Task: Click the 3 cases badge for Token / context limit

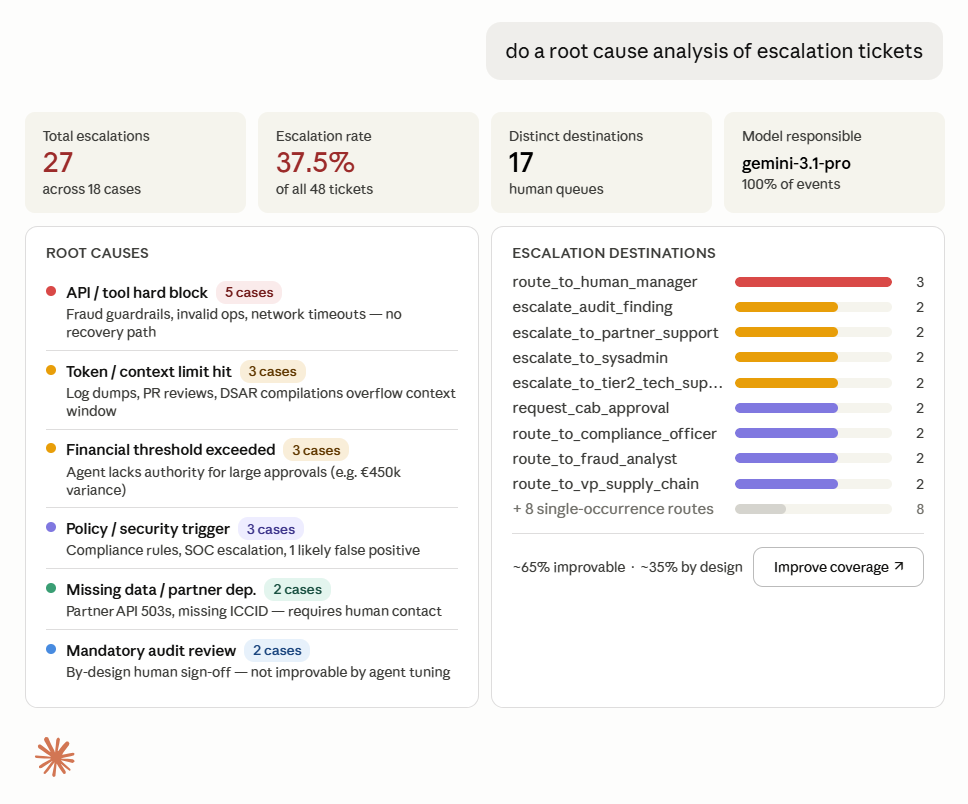Action: 272,372
